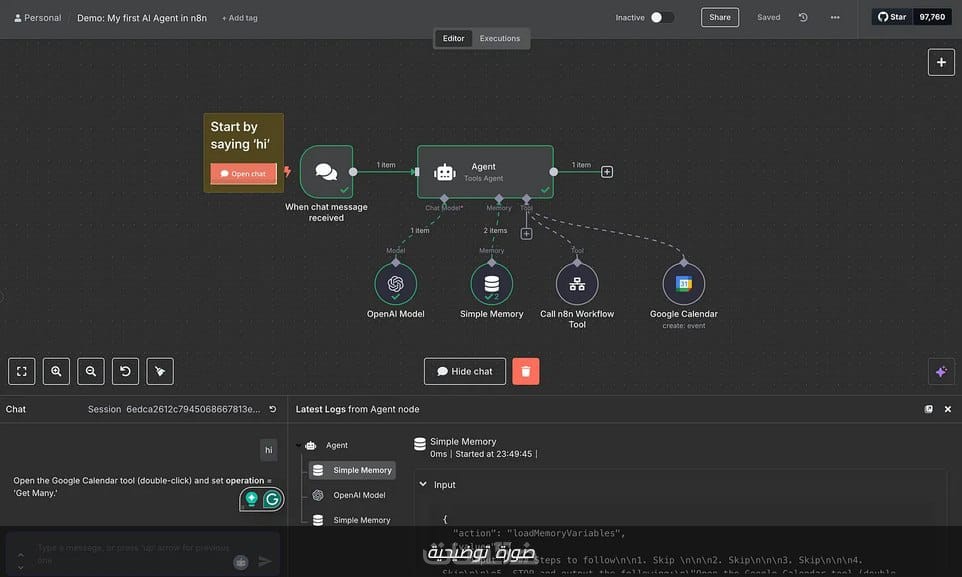Click the Add tag link
This screenshot has width=962, height=577.
point(239,18)
